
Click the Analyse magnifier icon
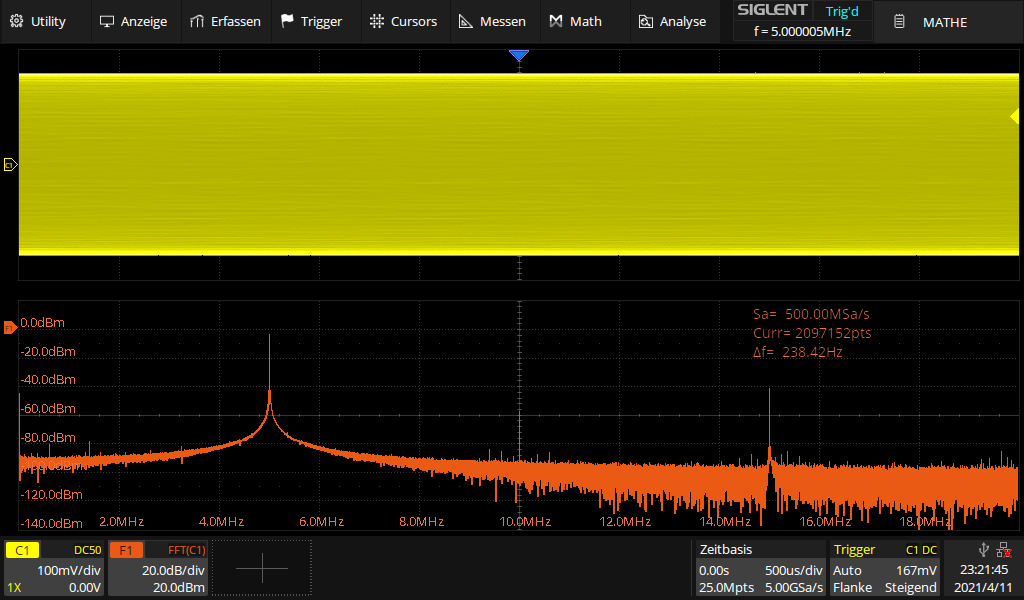coord(645,22)
